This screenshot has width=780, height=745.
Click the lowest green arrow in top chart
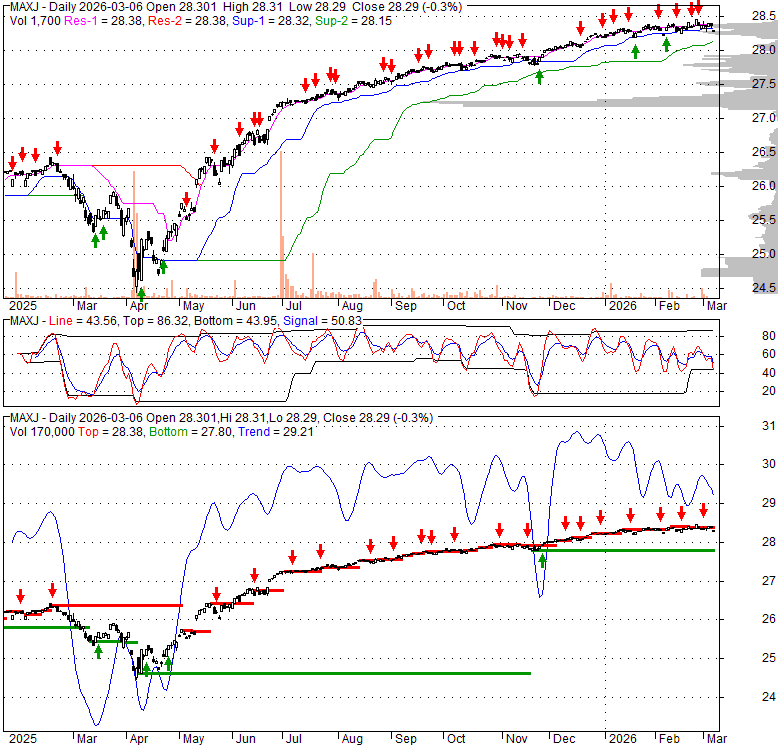pyautogui.click(x=141, y=293)
